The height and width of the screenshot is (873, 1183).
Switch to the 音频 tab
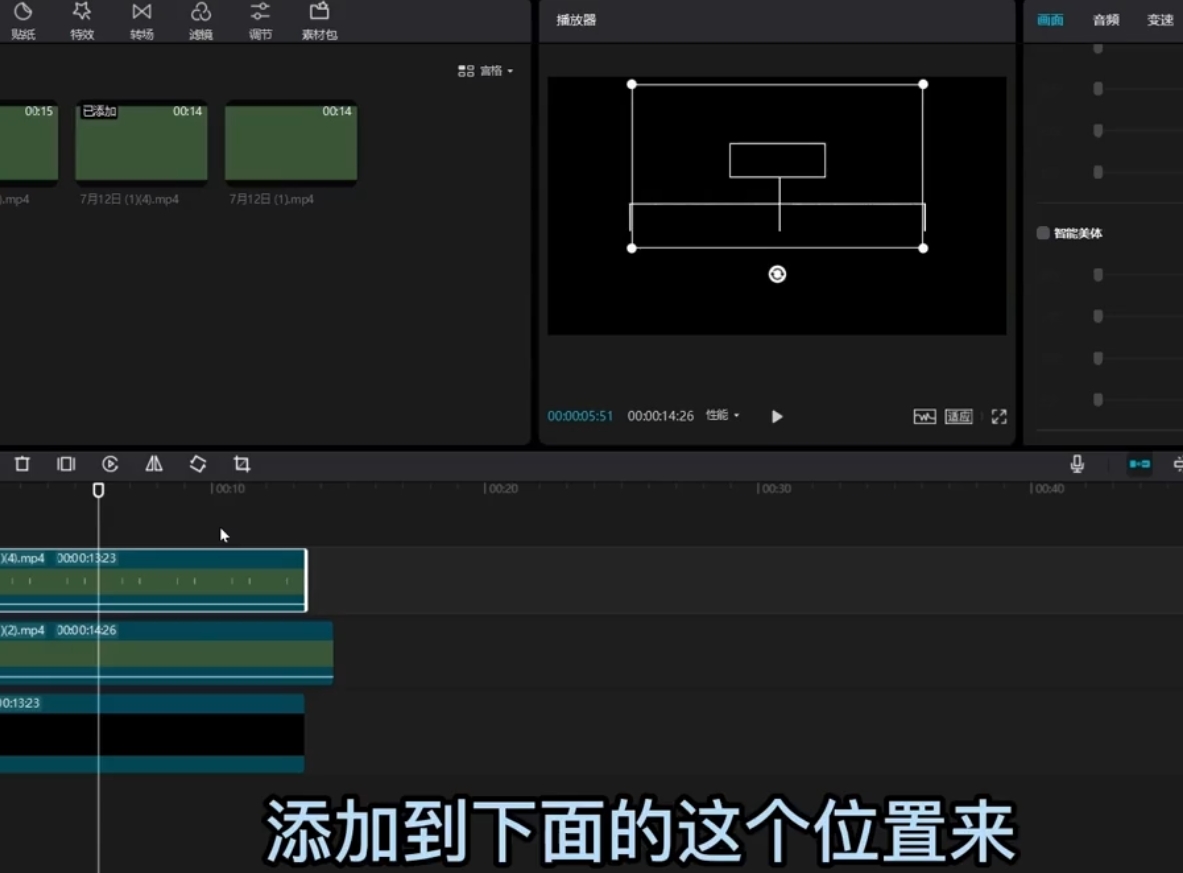1105,20
